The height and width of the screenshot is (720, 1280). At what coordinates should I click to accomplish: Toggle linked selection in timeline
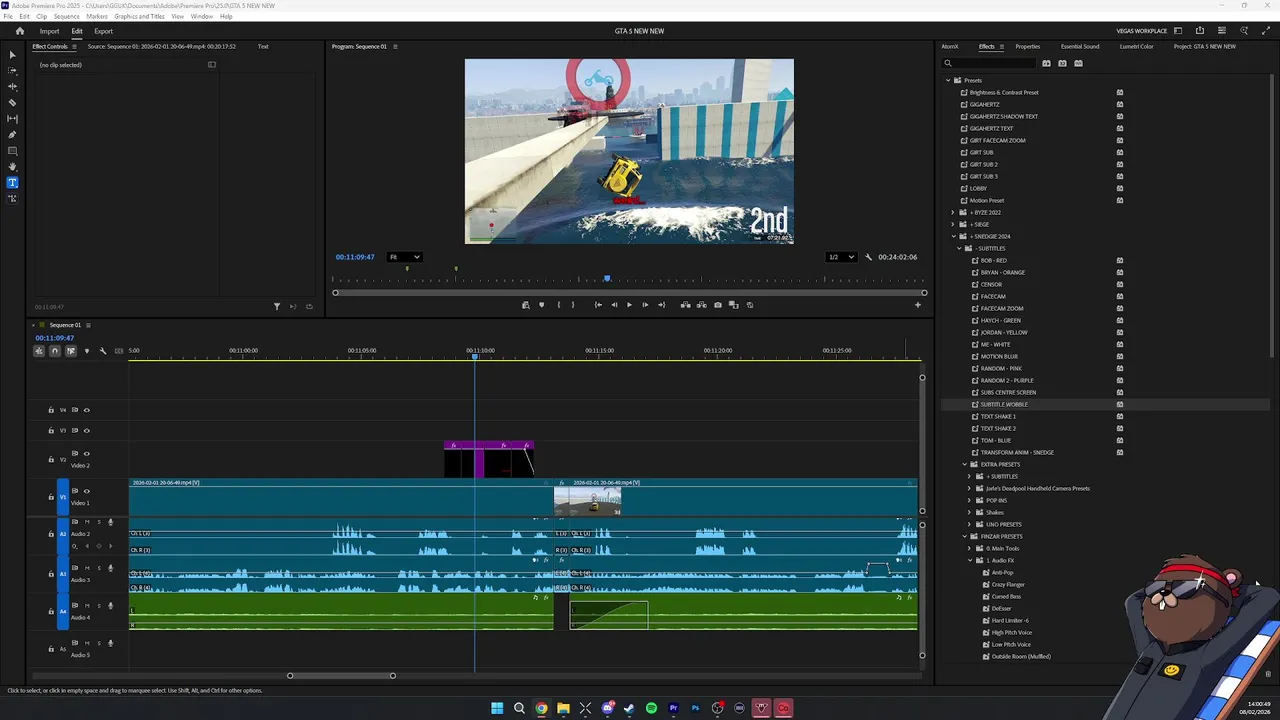71,351
